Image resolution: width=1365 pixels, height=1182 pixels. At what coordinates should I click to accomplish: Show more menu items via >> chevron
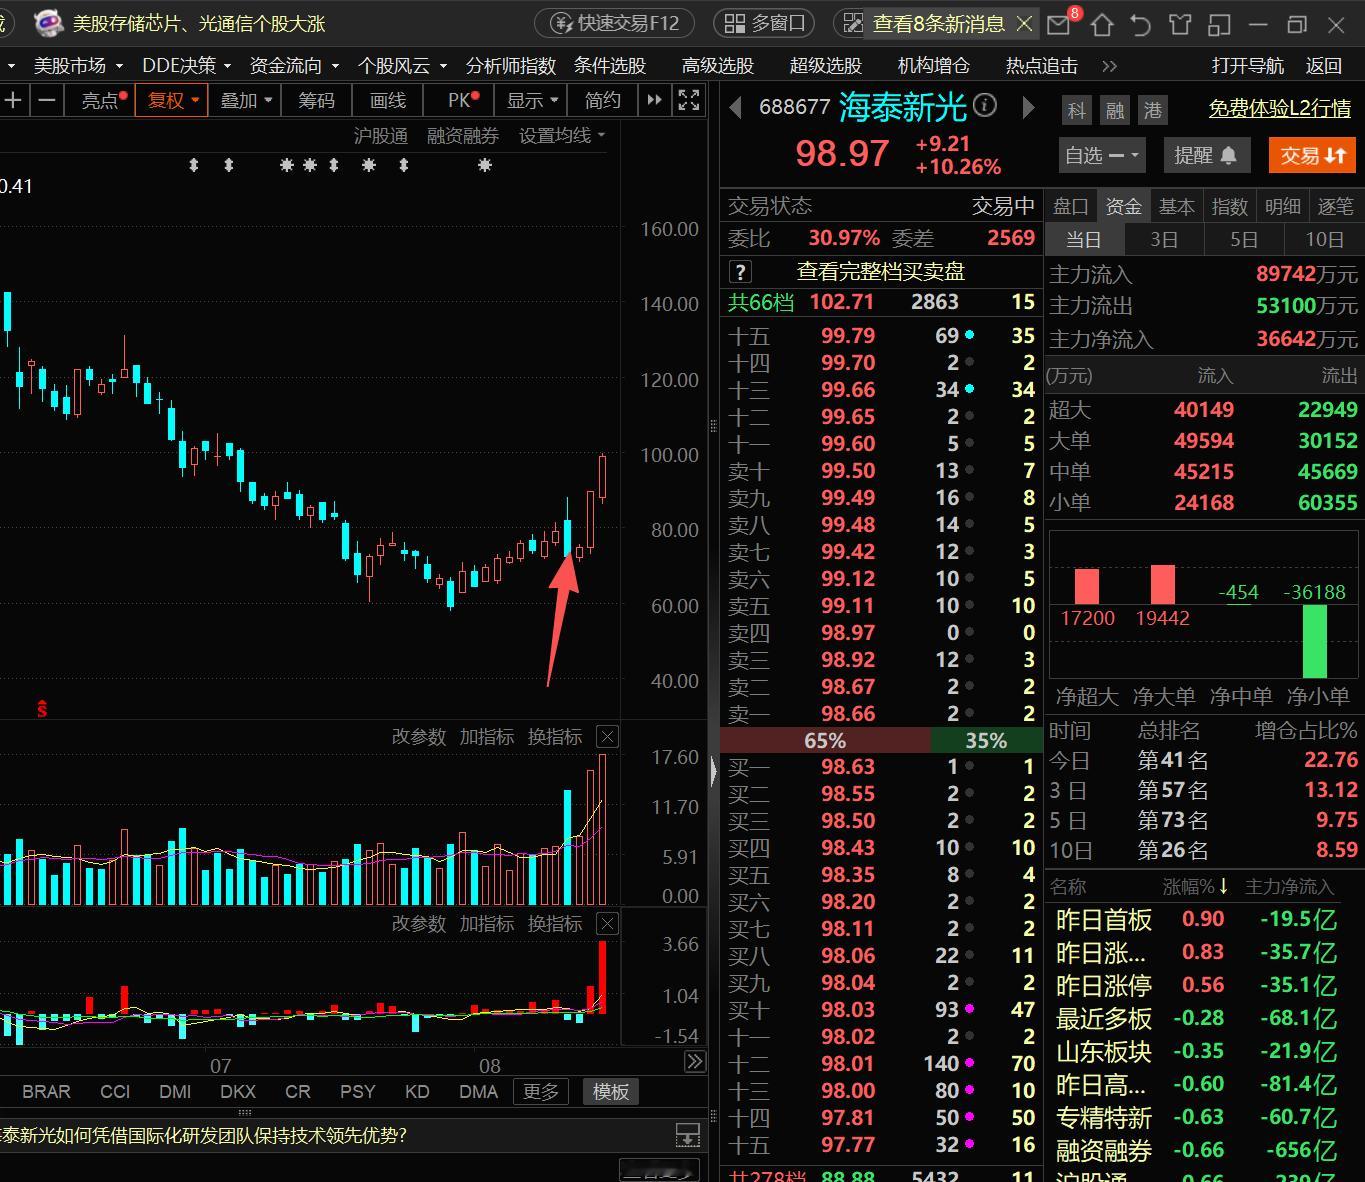coord(1109,66)
